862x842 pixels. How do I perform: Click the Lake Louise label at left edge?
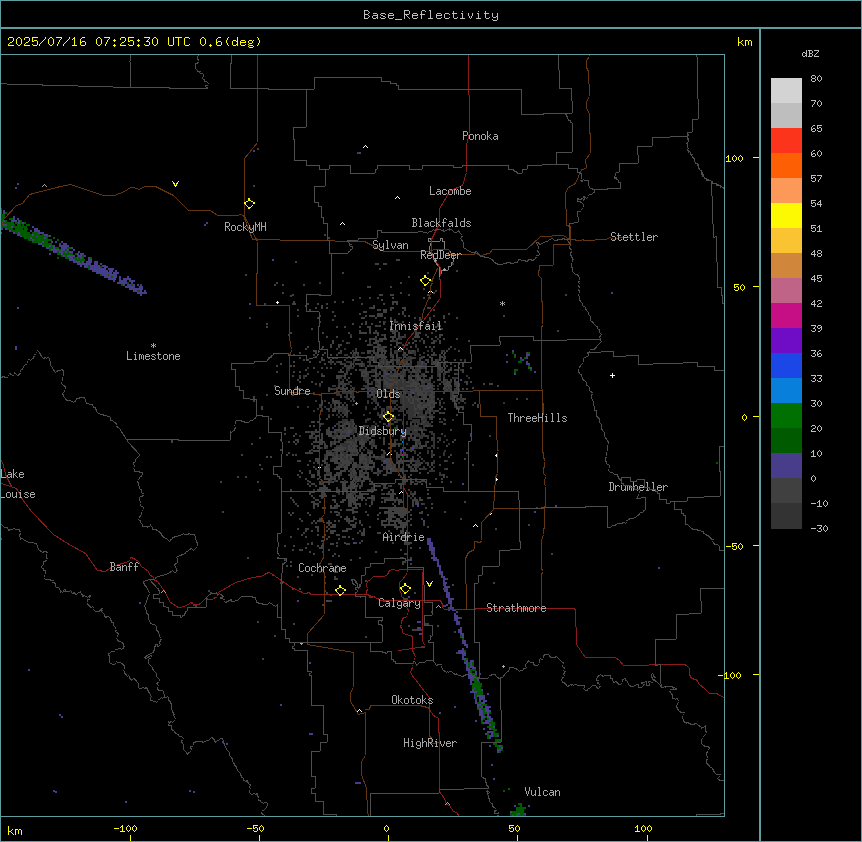18,484
